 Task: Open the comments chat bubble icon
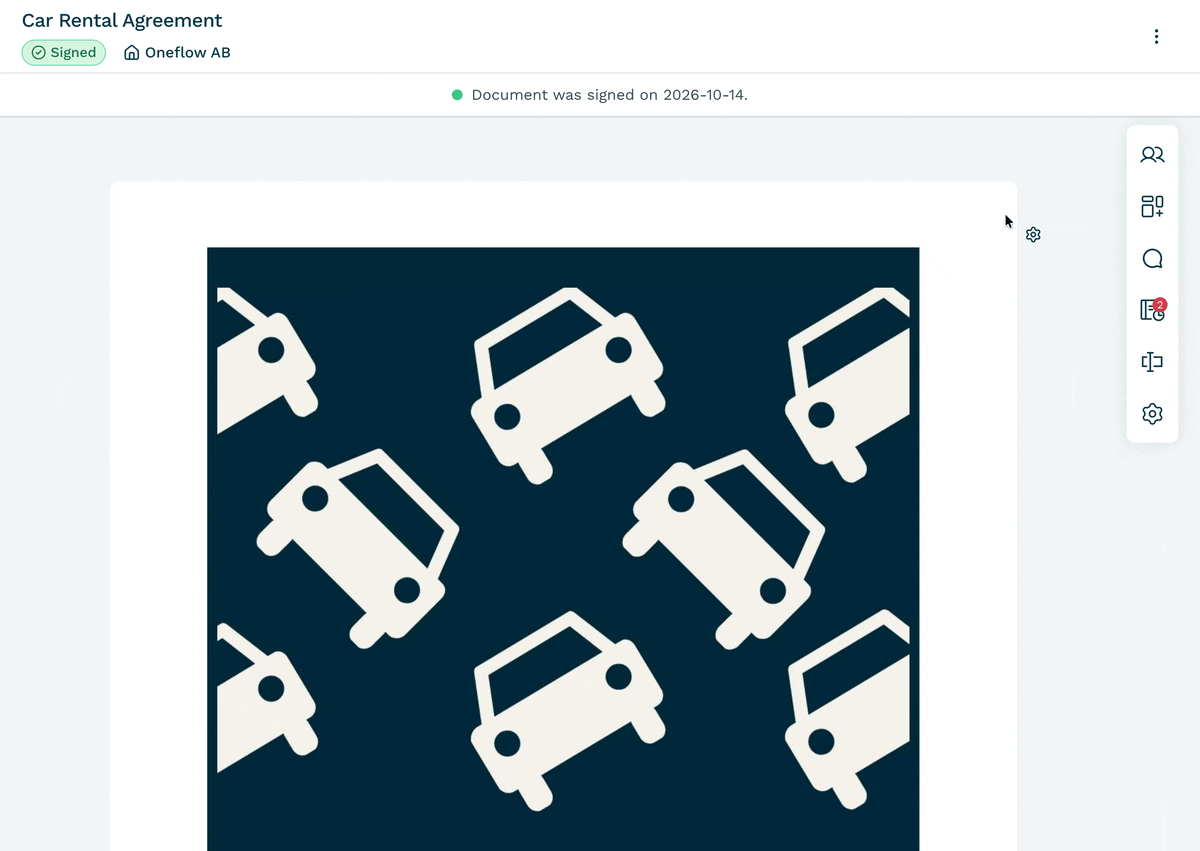tap(1152, 259)
